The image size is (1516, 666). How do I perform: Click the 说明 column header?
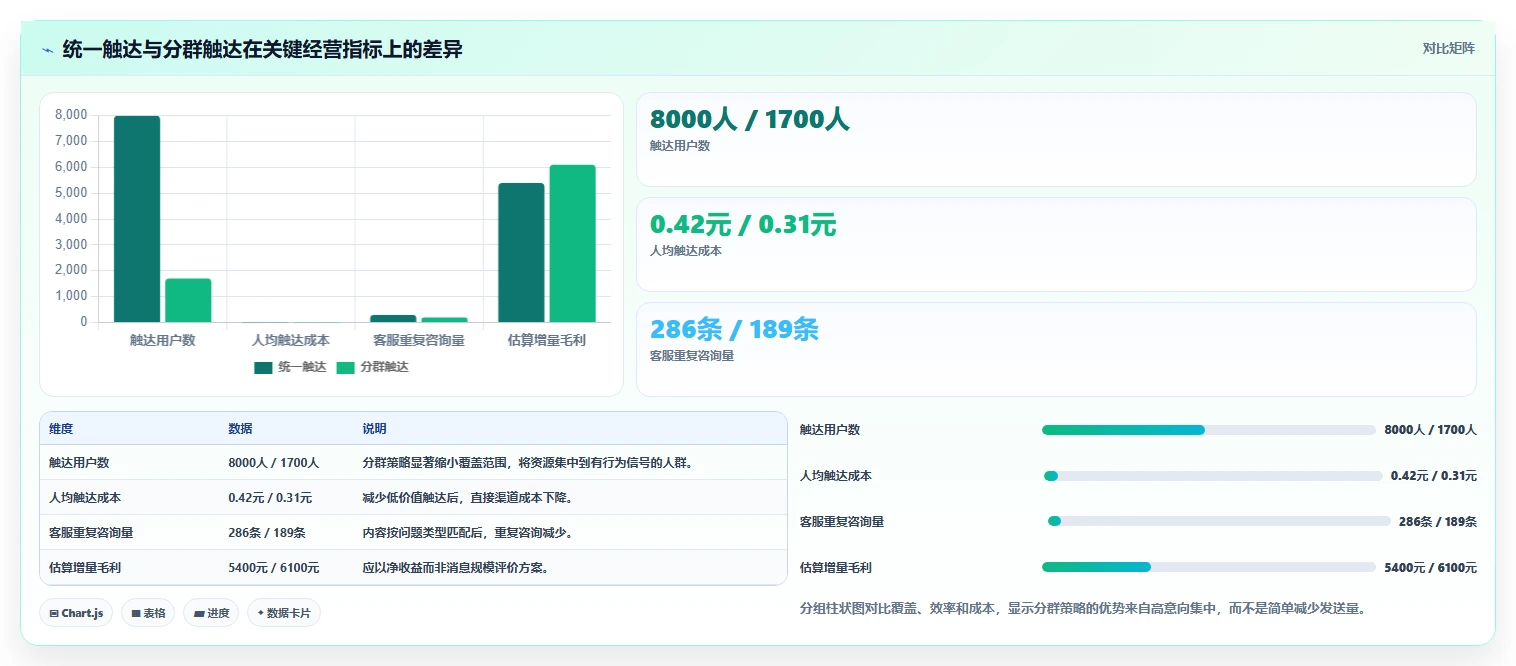374,428
